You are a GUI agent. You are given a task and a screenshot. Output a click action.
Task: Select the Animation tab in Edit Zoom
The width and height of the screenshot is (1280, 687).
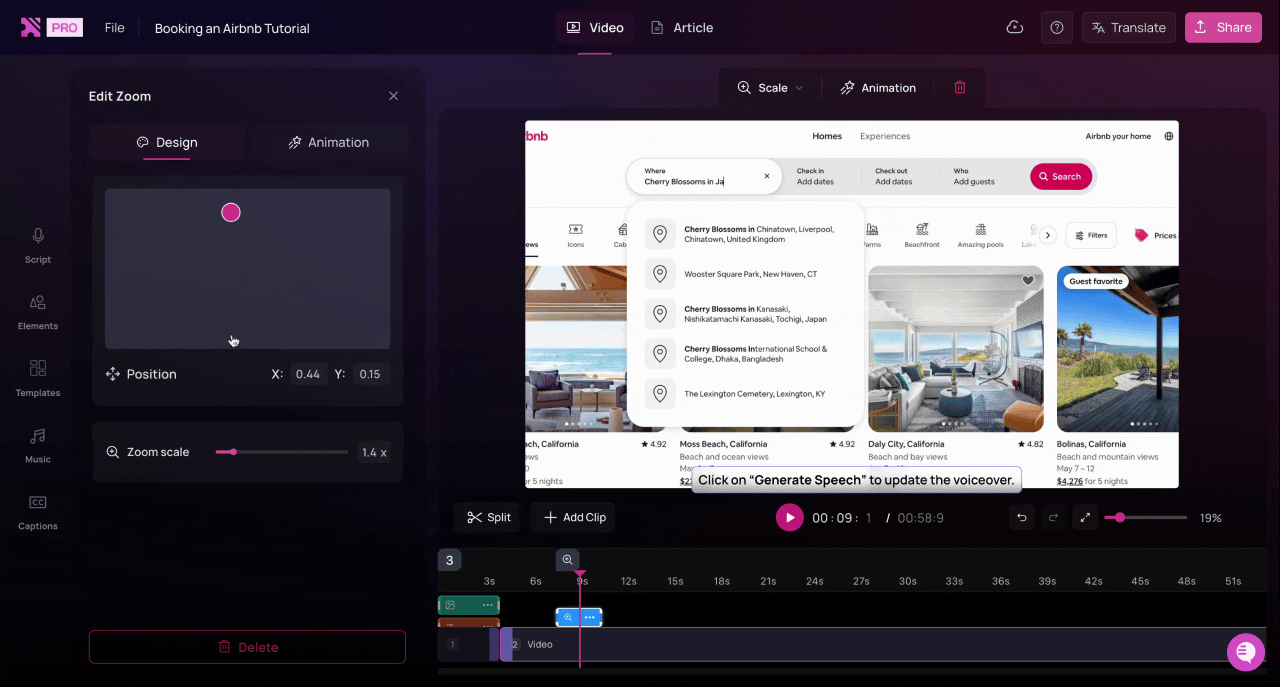329,142
